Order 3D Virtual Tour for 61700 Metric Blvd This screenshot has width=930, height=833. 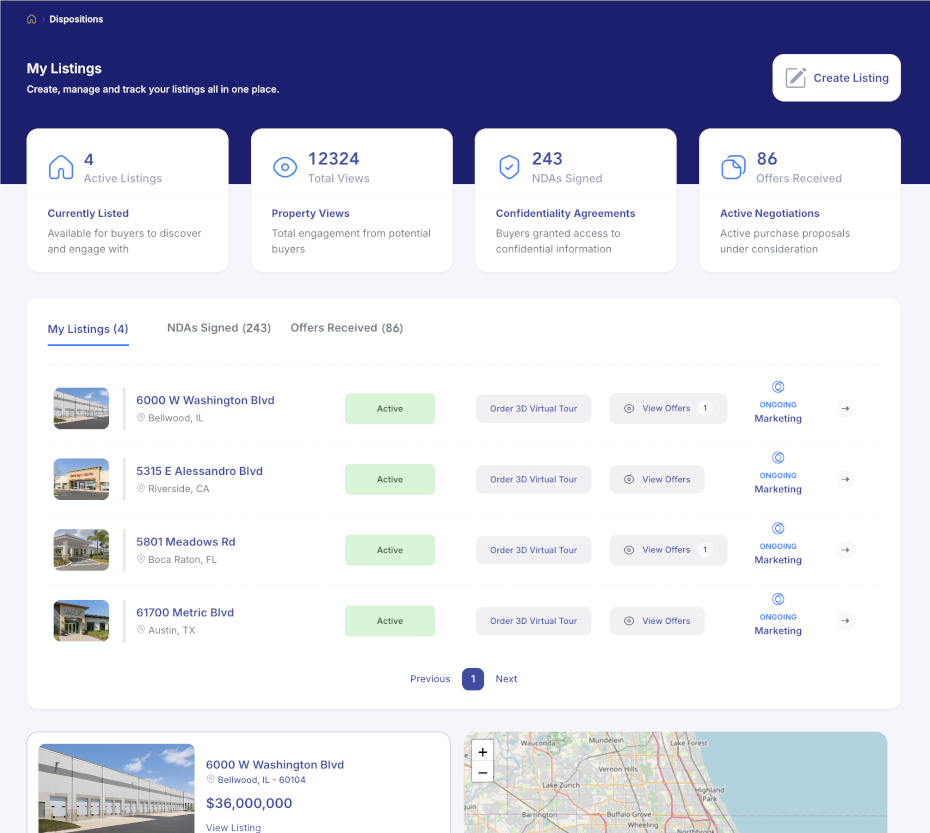click(x=533, y=620)
